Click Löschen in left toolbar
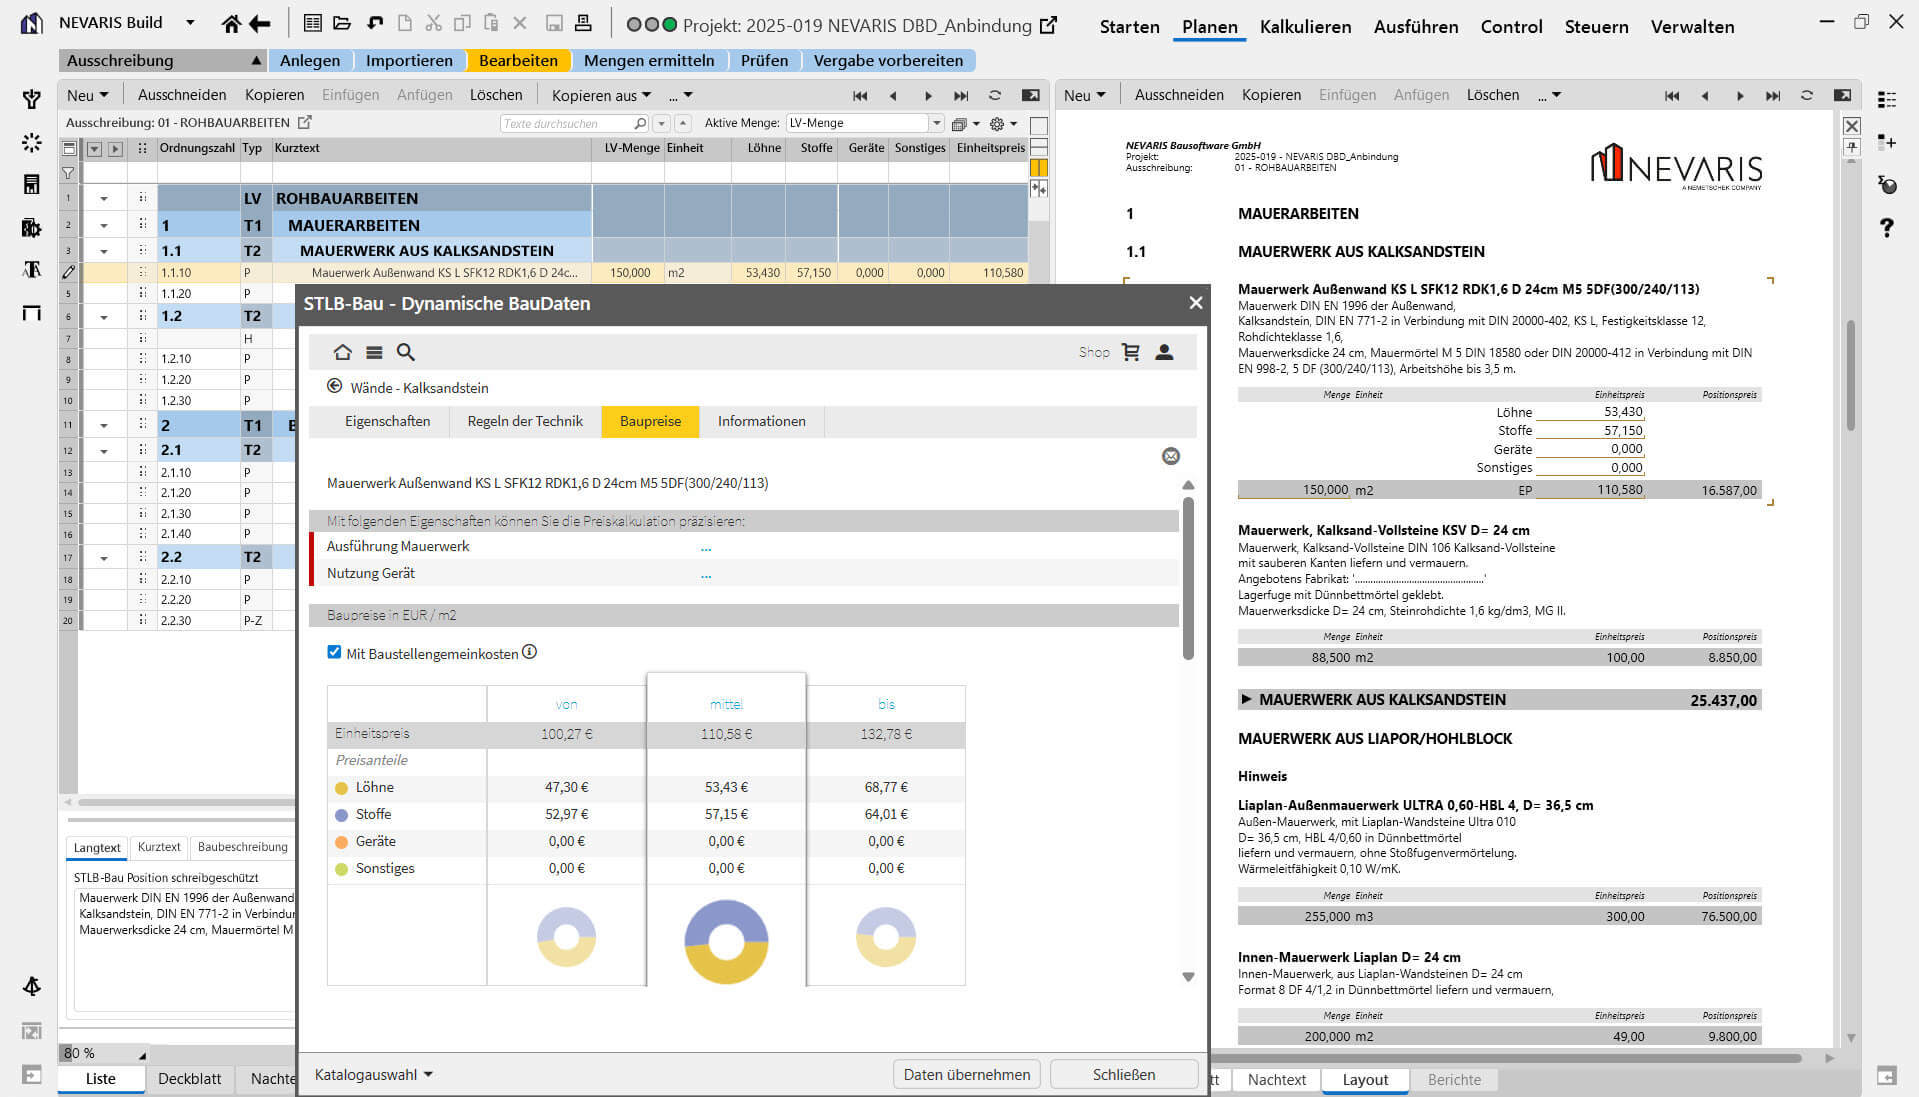Screen dimensions: 1919x1097 click(496, 95)
